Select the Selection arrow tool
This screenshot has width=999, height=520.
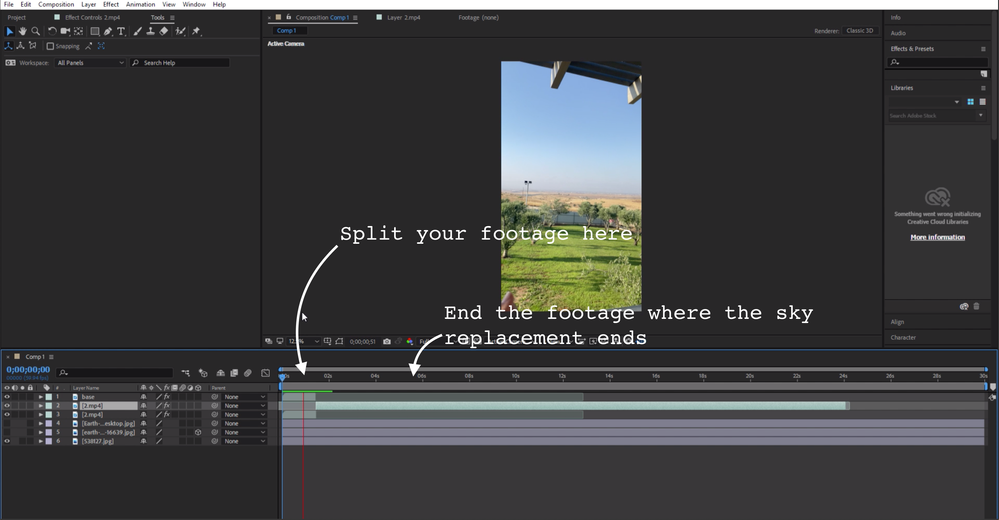pyautogui.click(x=10, y=31)
